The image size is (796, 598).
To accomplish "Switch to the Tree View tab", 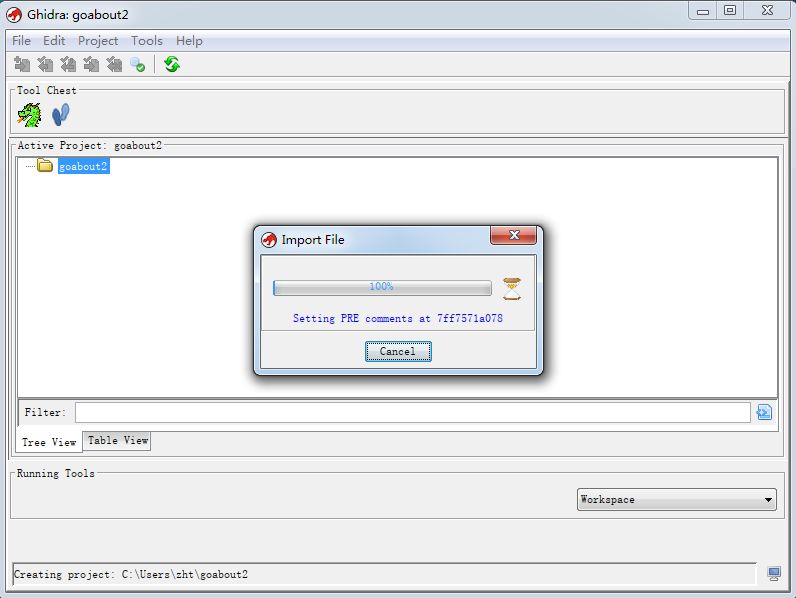I will [x=49, y=442].
